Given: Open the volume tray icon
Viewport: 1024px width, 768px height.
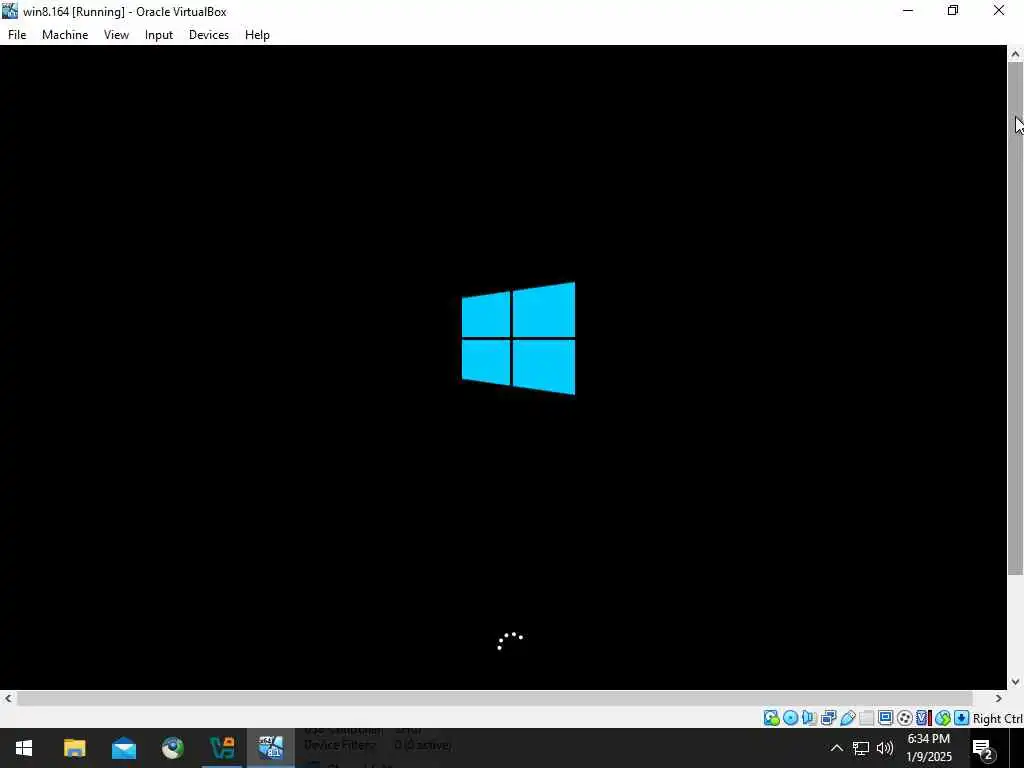Looking at the screenshot, I should pyautogui.click(x=885, y=748).
